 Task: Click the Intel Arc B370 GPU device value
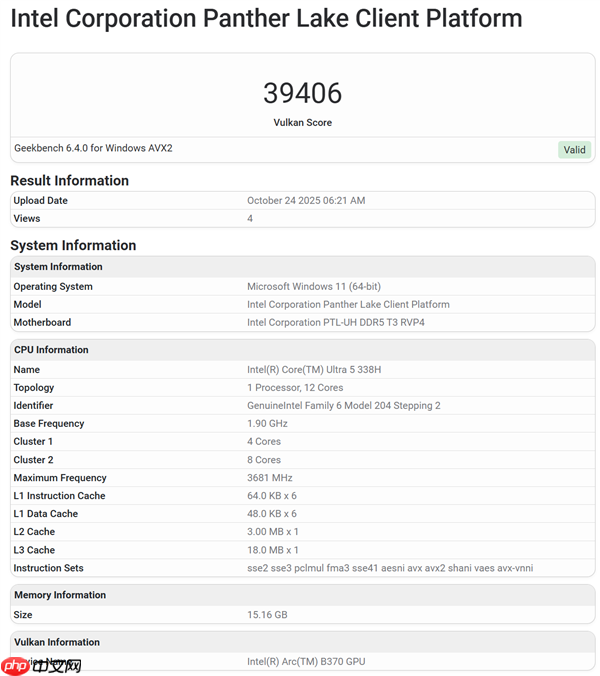coord(304,662)
